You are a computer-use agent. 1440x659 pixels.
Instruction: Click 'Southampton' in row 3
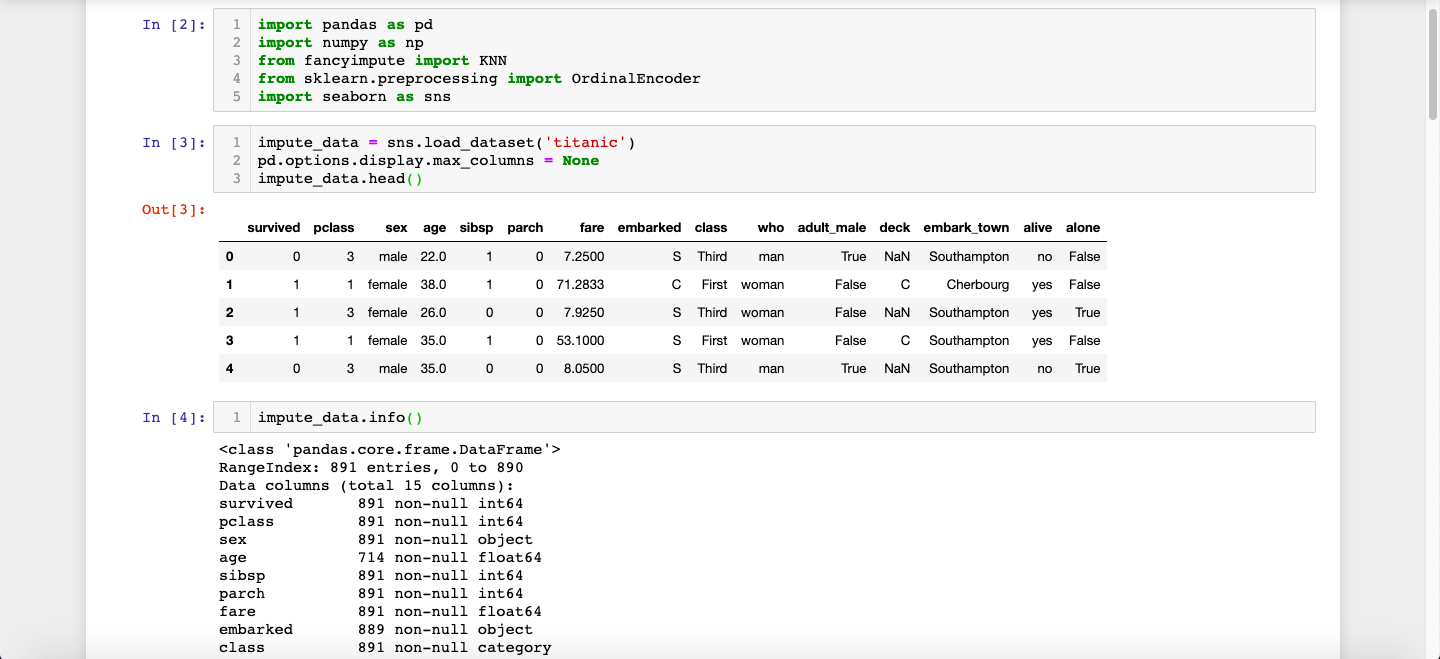click(x=969, y=340)
